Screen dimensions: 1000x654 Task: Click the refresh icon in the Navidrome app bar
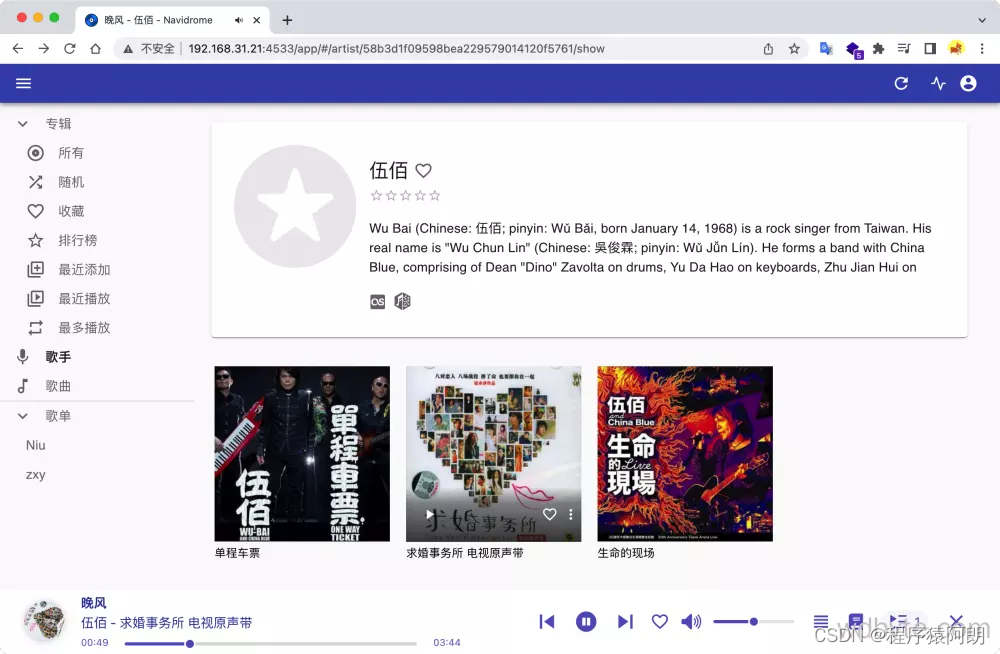(901, 84)
